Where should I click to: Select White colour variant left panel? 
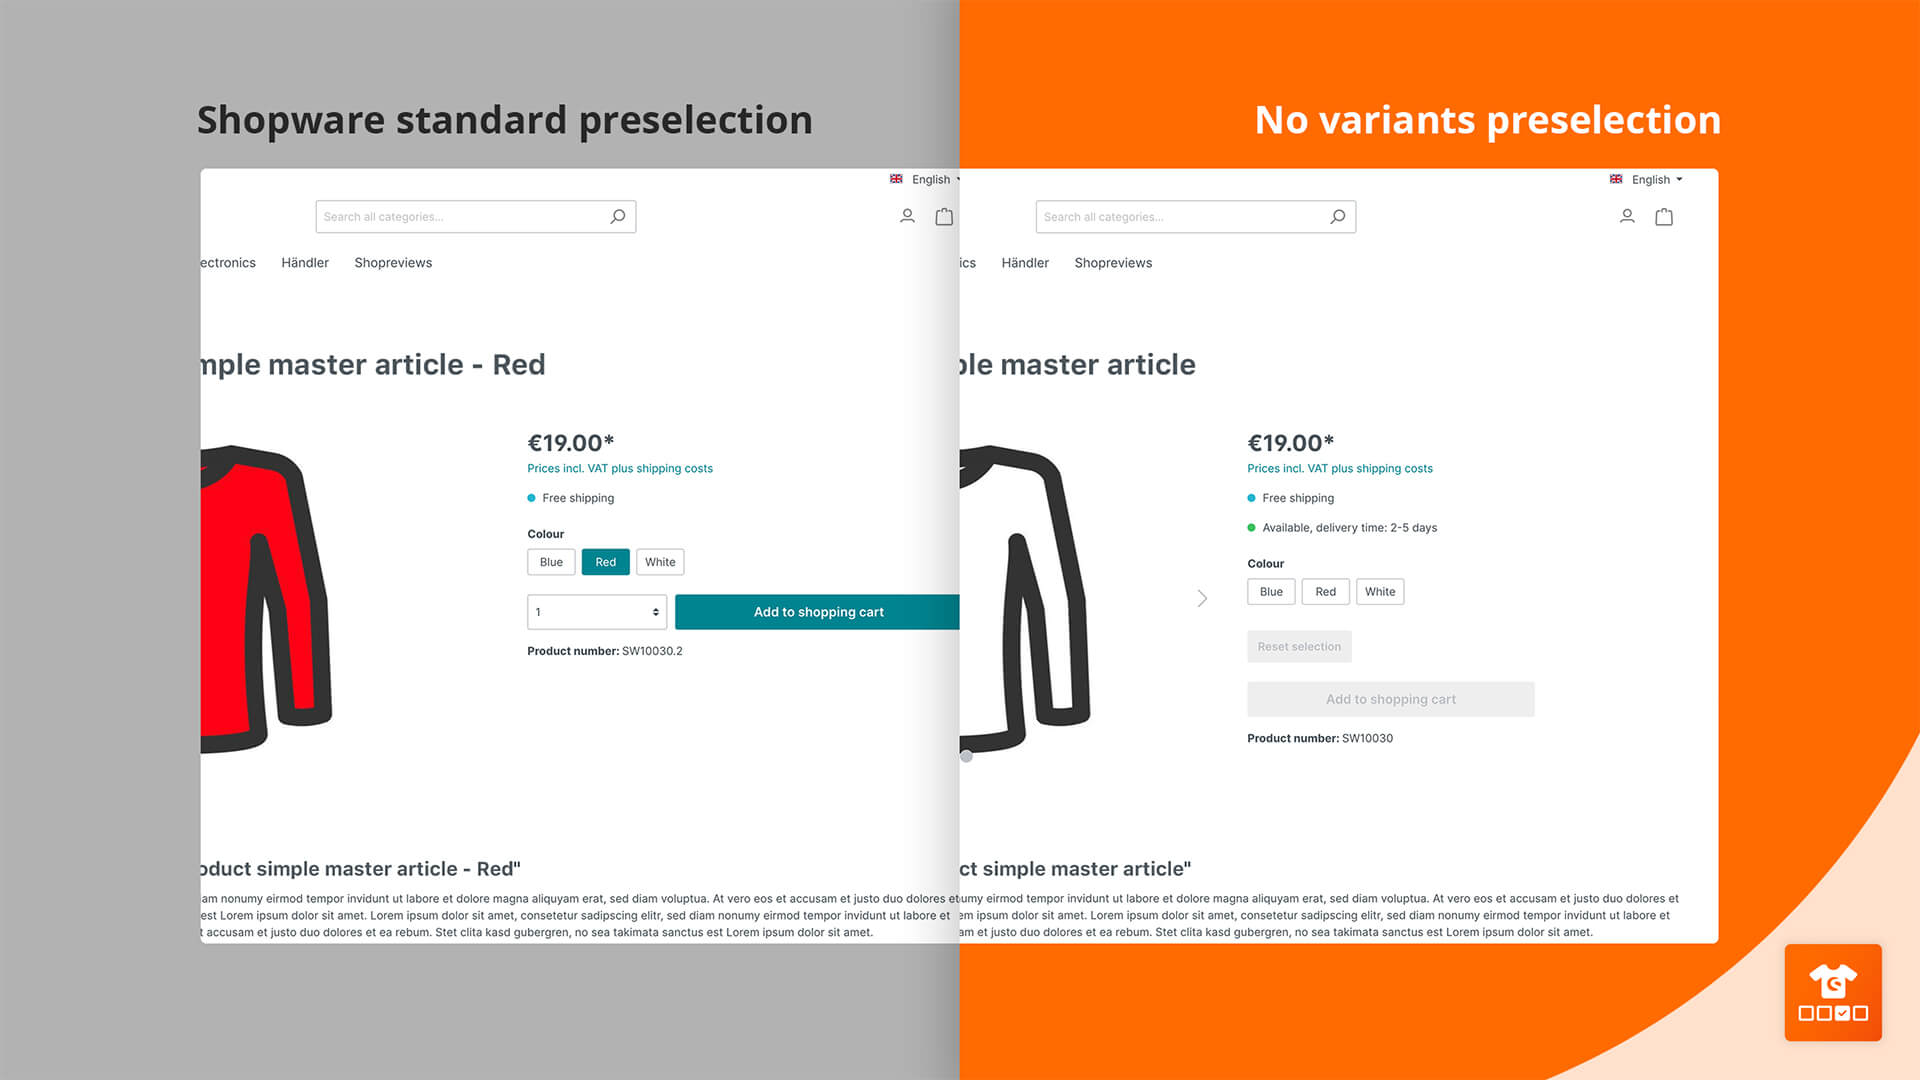(659, 562)
